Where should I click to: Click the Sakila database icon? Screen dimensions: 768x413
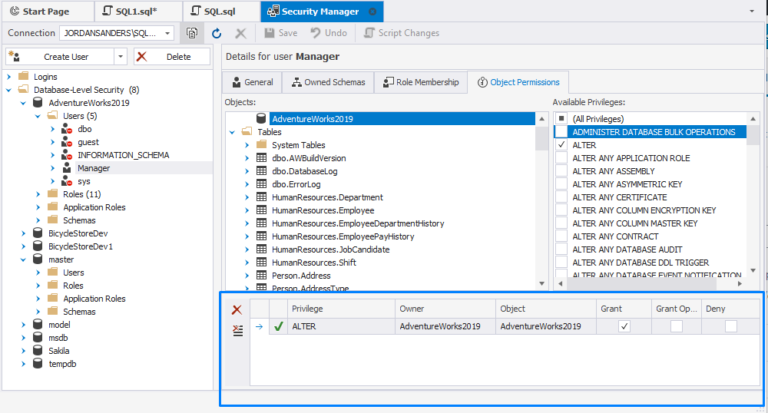[38, 351]
